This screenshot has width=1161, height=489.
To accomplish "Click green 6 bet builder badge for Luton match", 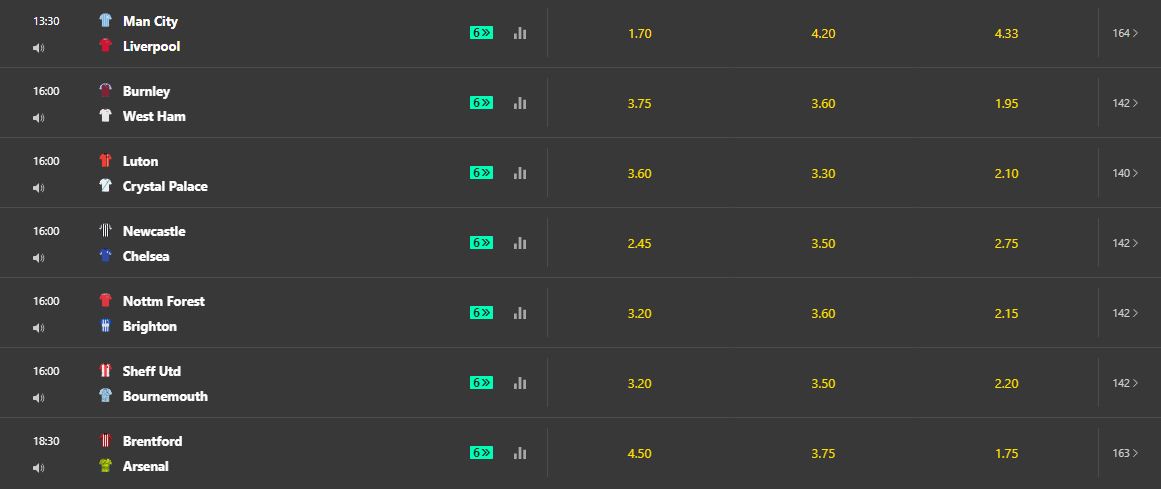I will coord(482,173).
